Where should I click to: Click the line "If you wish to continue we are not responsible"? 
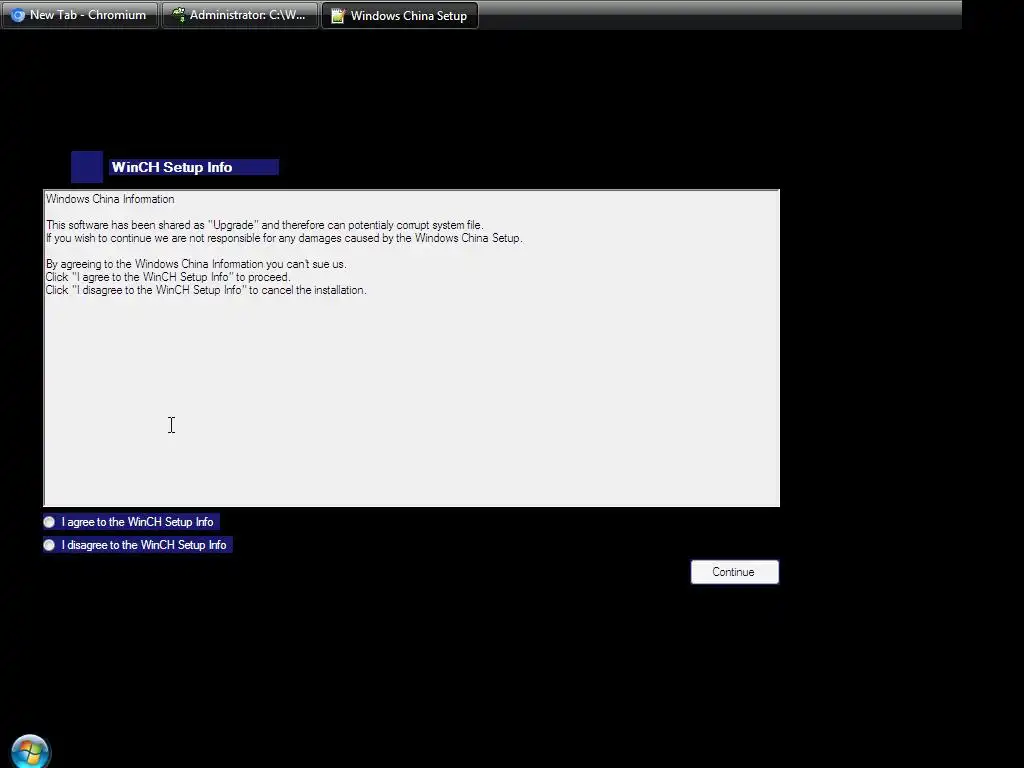(284, 238)
